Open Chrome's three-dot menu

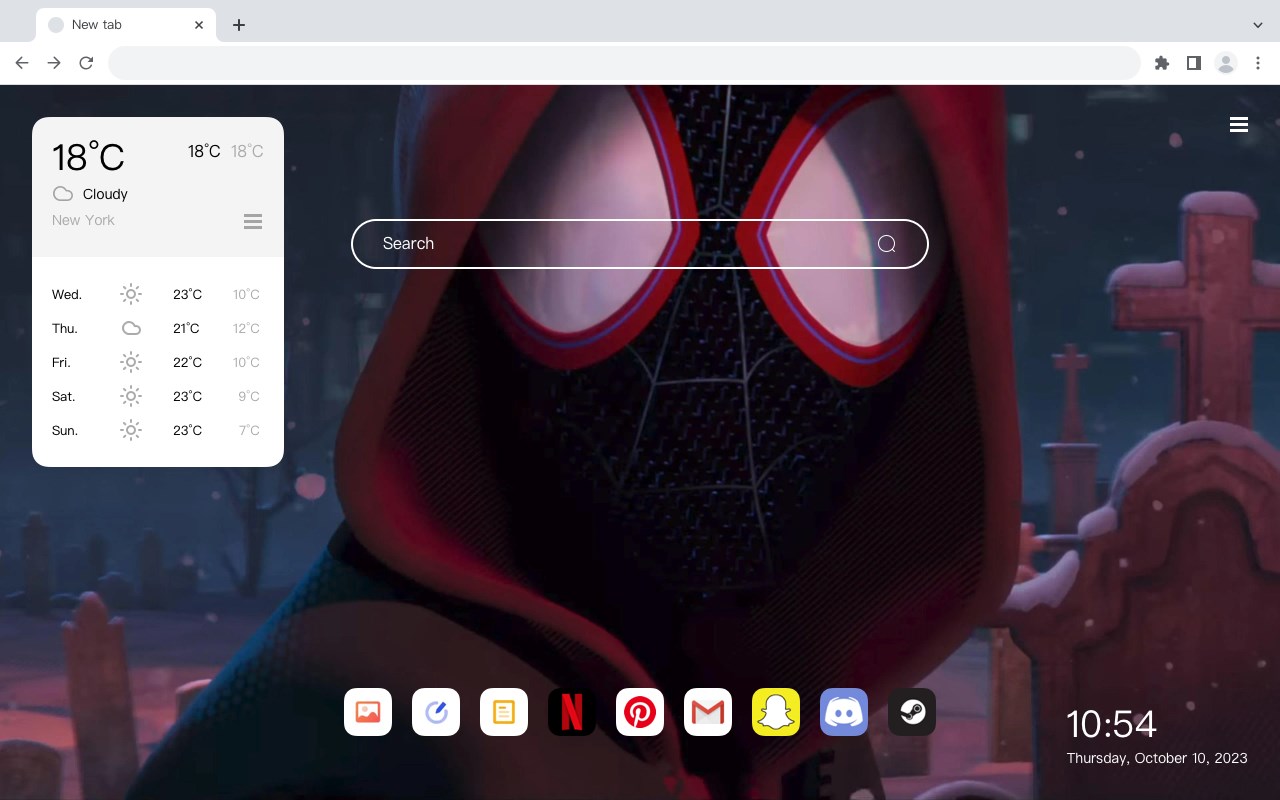click(1258, 63)
